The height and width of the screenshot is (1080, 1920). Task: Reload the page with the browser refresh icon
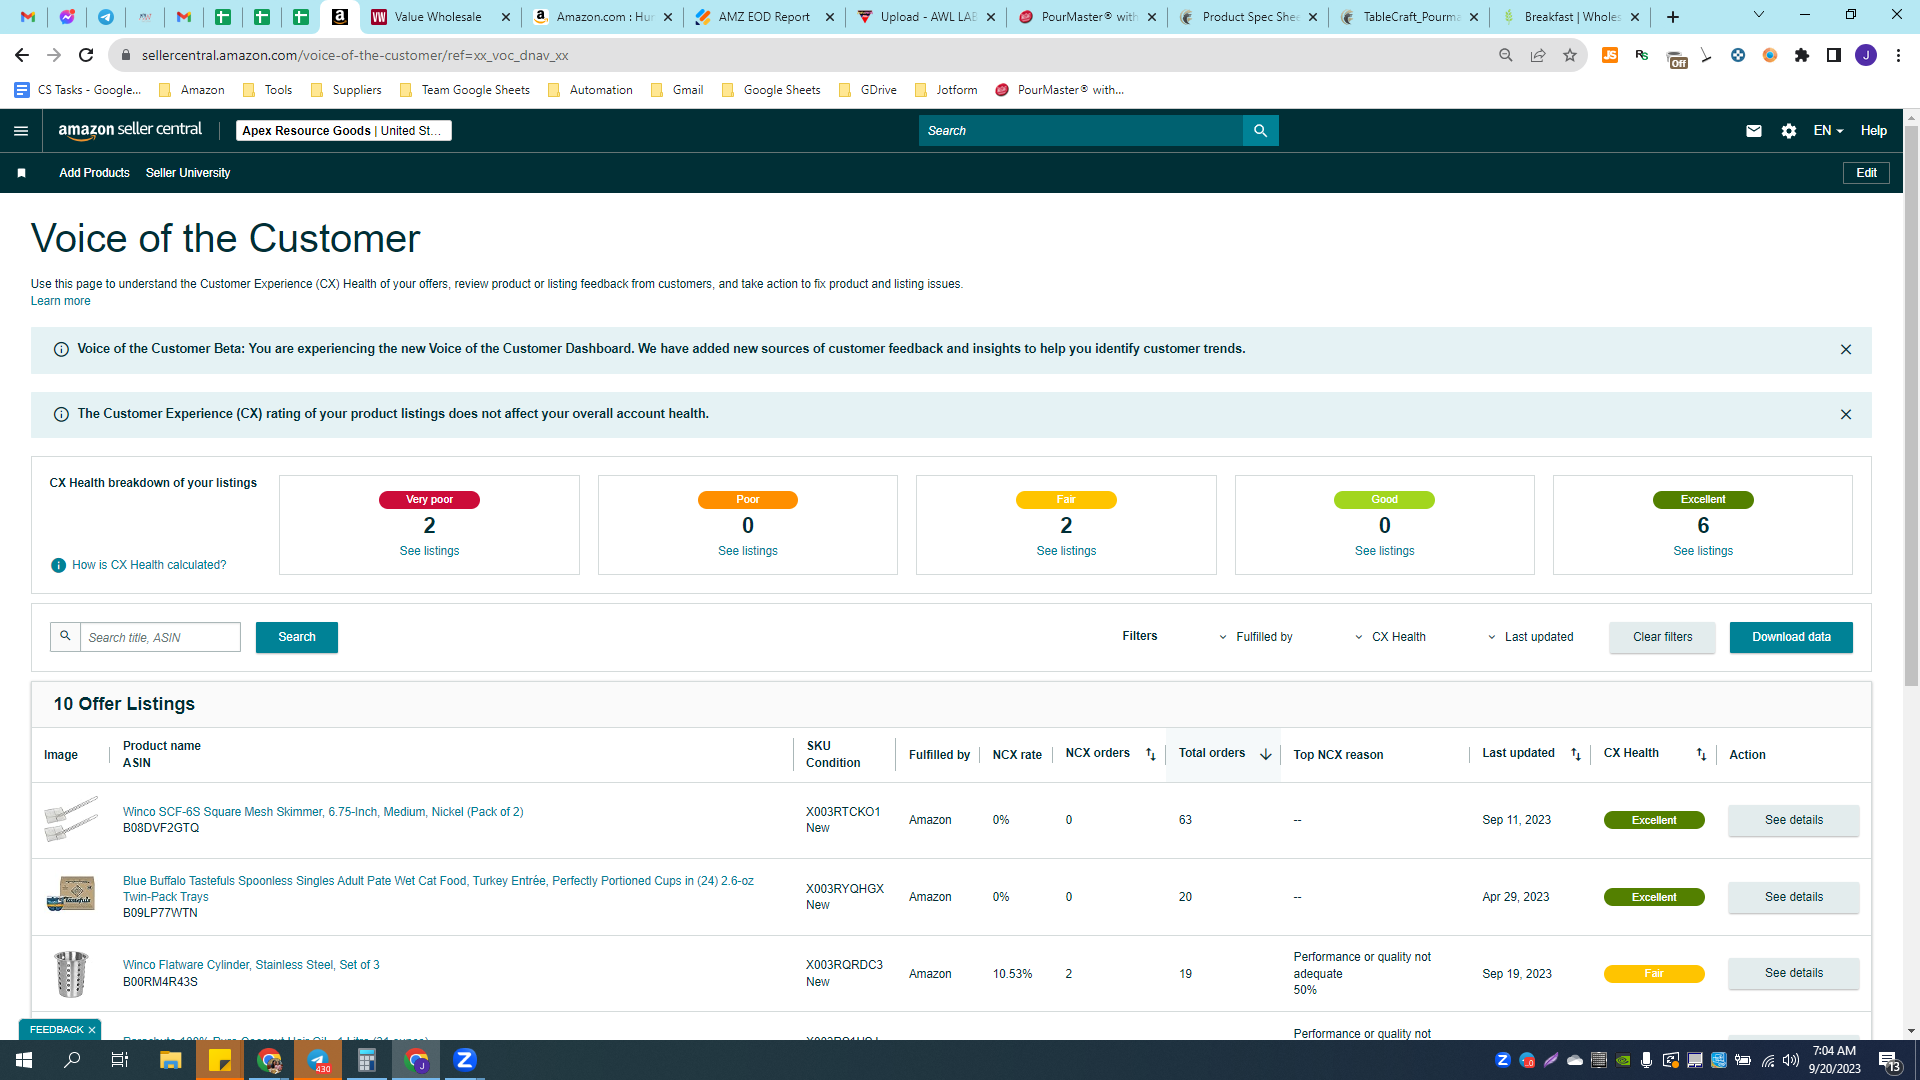[x=86, y=56]
